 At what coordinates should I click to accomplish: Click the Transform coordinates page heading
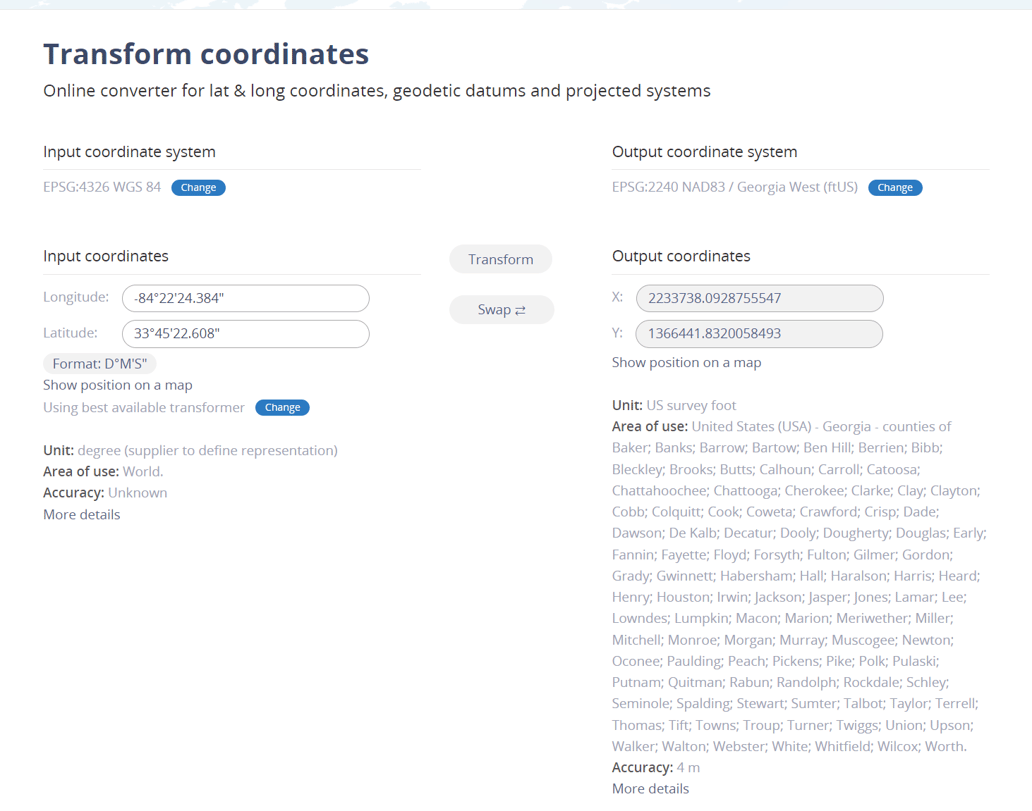(x=205, y=54)
